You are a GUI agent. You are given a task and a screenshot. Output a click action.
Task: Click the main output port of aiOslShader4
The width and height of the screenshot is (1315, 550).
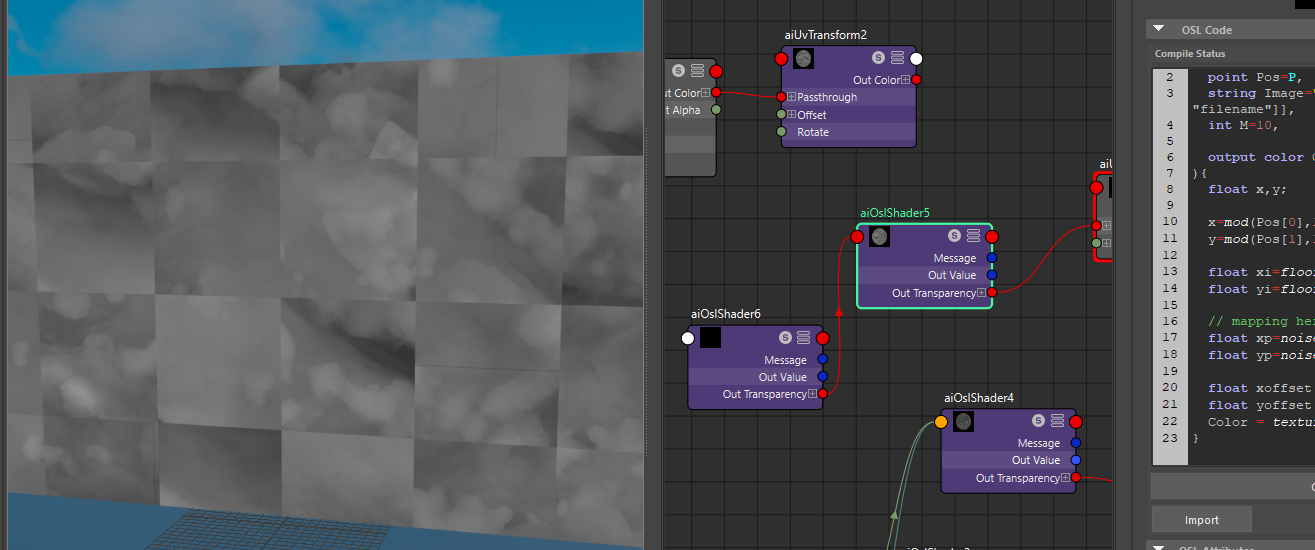(x=1076, y=422)
